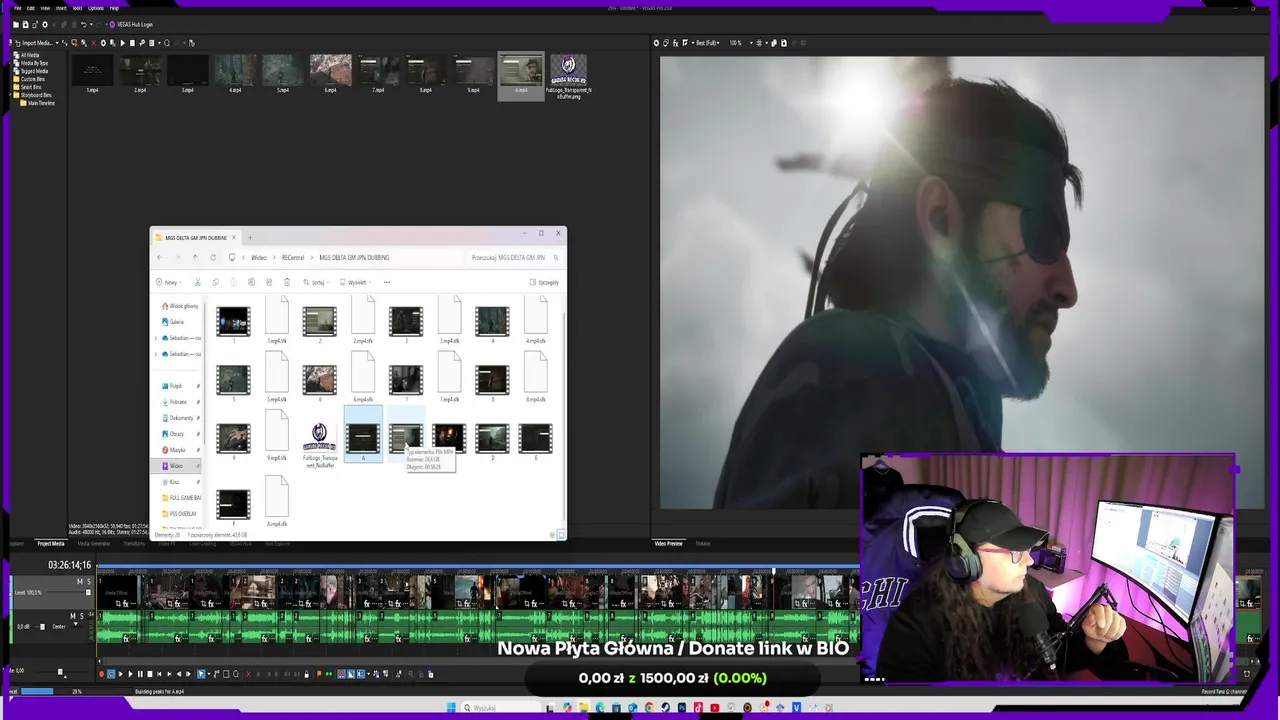Image resolution: width=1280 pixels, height=720 pixels.
Task: Open Pobrane in Explorer sidebar
Action: coord(177,402)
